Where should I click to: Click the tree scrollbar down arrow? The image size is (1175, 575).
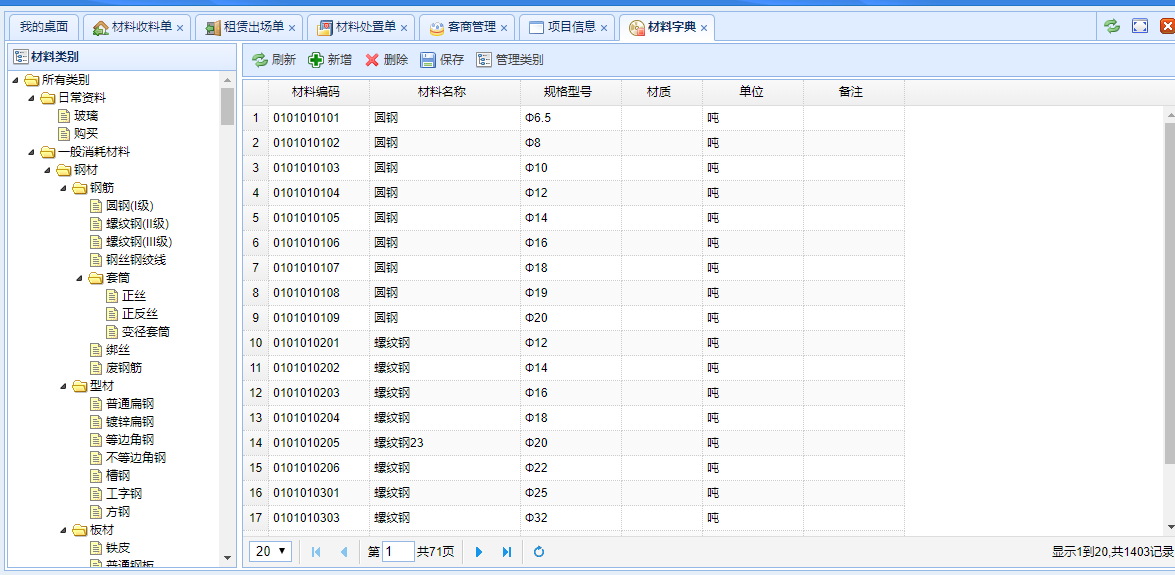pyautogui.click(x=228, y=558)
